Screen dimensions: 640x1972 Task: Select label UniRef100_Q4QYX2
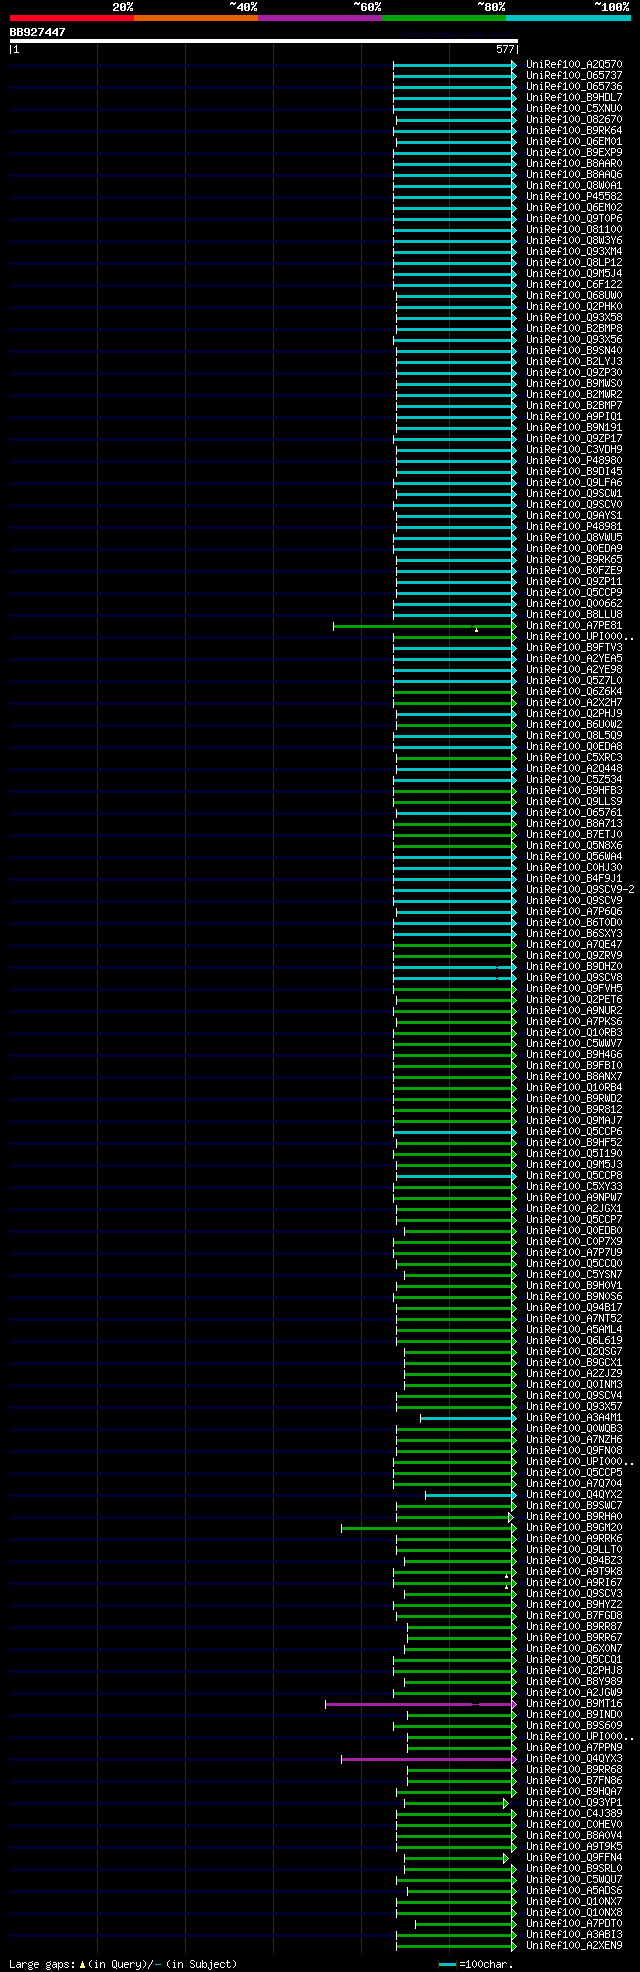(574, 1495)
